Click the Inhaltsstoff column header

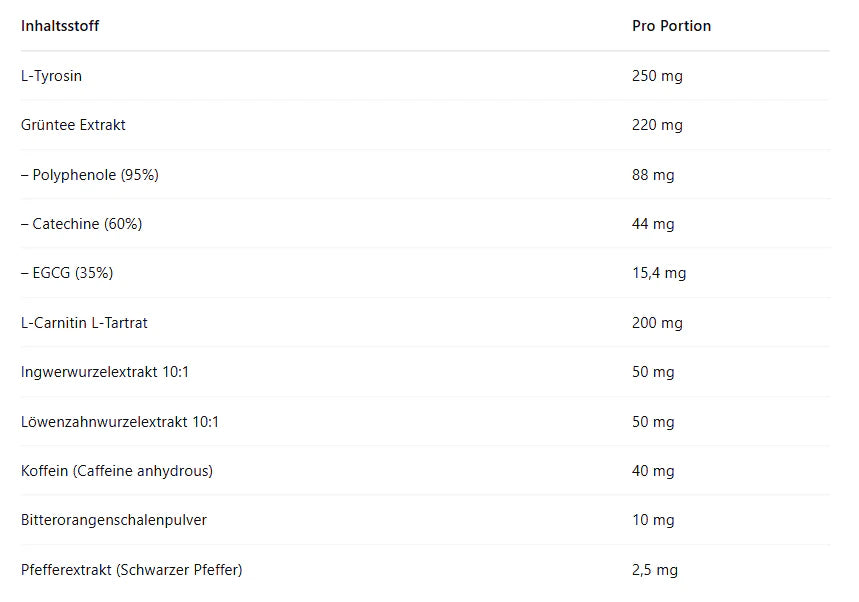60,26
